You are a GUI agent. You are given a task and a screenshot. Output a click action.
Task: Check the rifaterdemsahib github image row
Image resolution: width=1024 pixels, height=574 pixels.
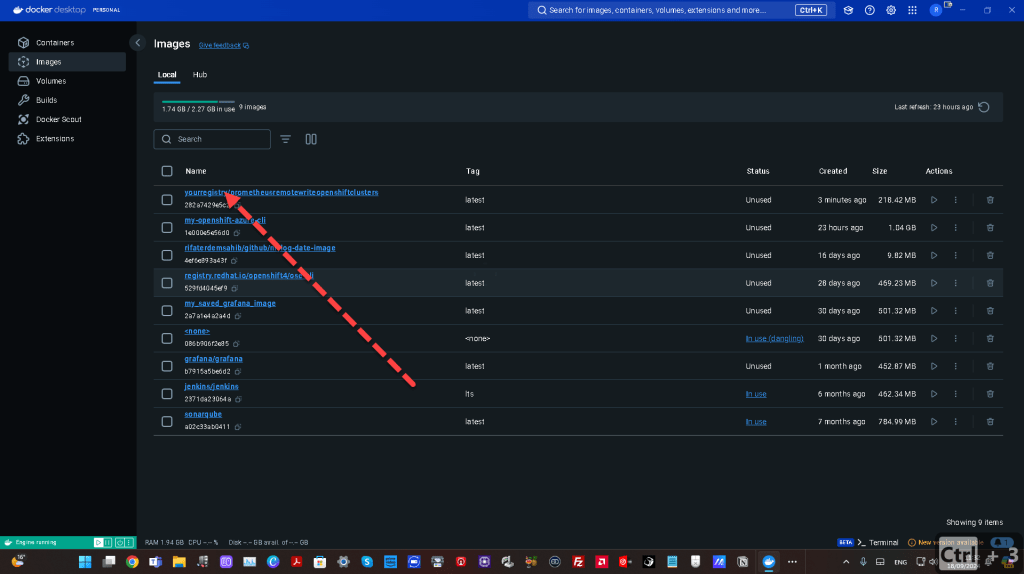(x=167, y=255)
